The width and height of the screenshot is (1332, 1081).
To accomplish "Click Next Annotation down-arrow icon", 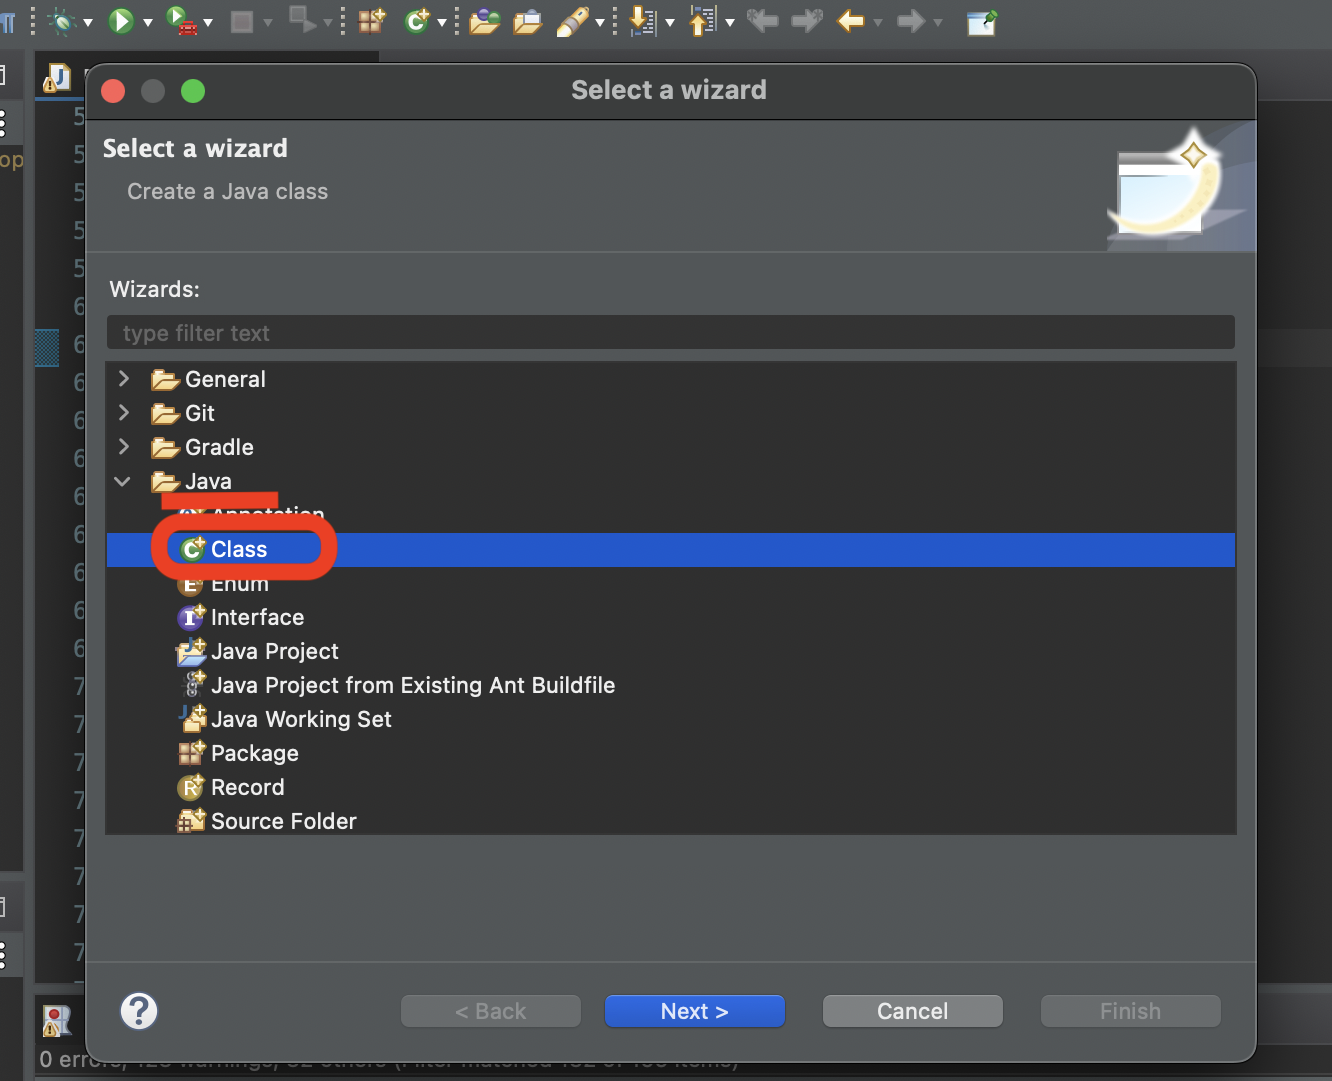I will [x=642, y=20].
